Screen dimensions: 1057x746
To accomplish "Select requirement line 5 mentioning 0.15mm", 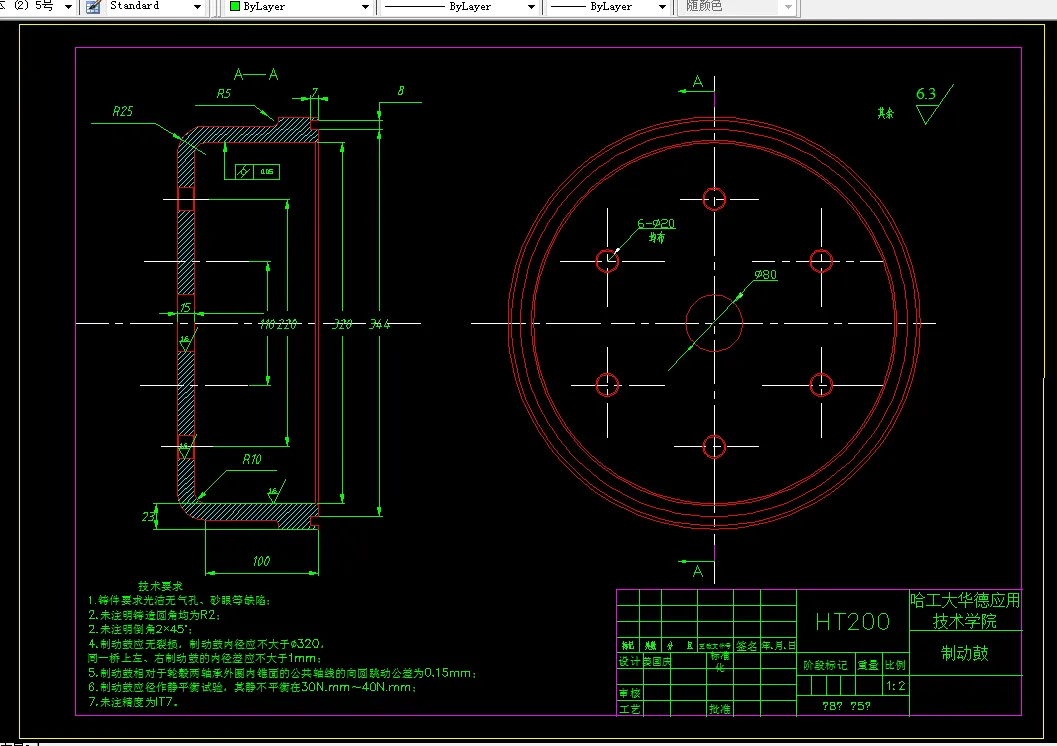I will [x=282, y=673].
